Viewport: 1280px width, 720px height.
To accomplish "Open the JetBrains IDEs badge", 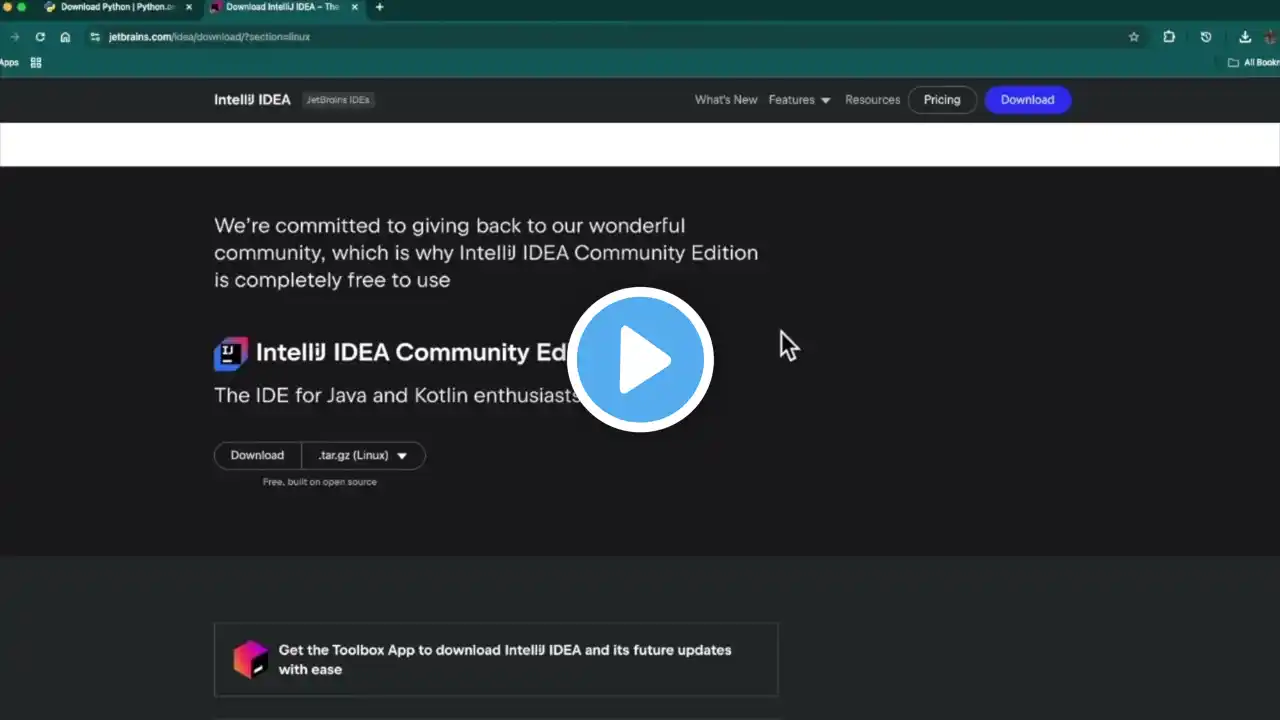I will [x=338, y=100].
